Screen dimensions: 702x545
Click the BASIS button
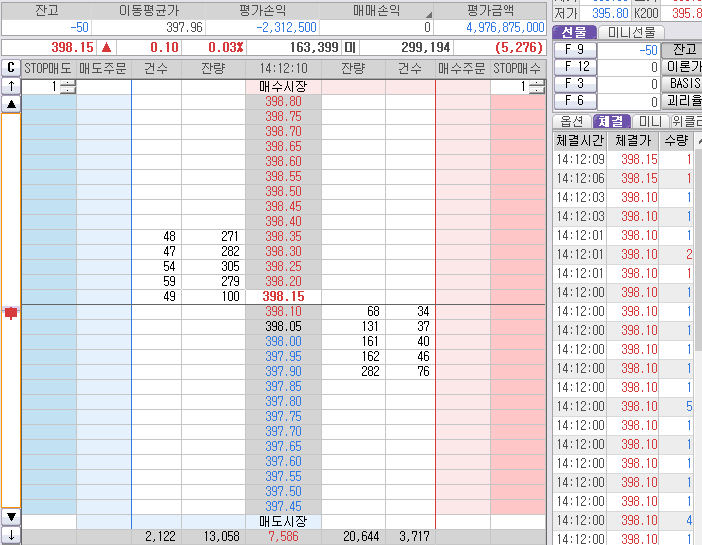[682, 84]
